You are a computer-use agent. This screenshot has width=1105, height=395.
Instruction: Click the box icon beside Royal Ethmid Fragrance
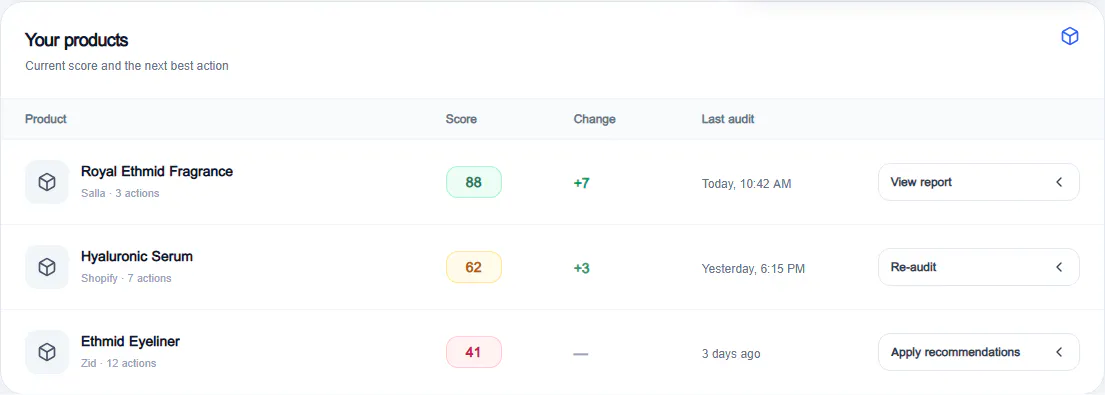(47, 182)
